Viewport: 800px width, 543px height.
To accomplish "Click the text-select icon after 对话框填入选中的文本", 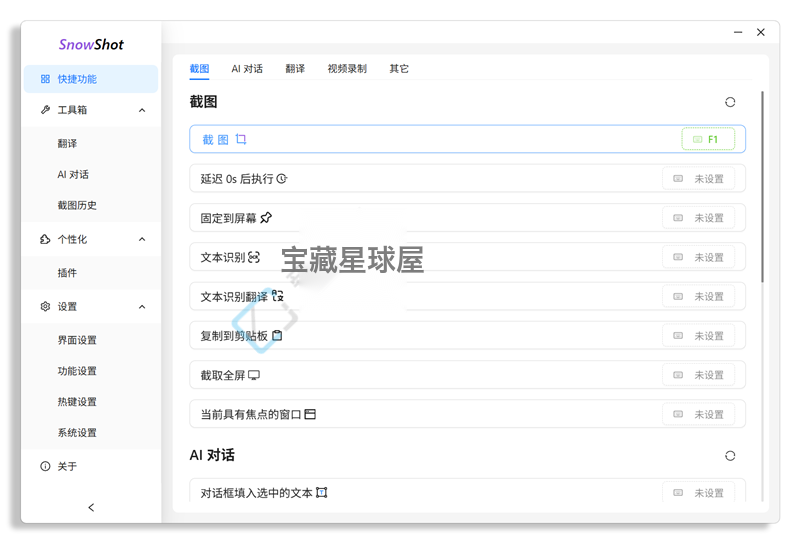I will [321, 492].
